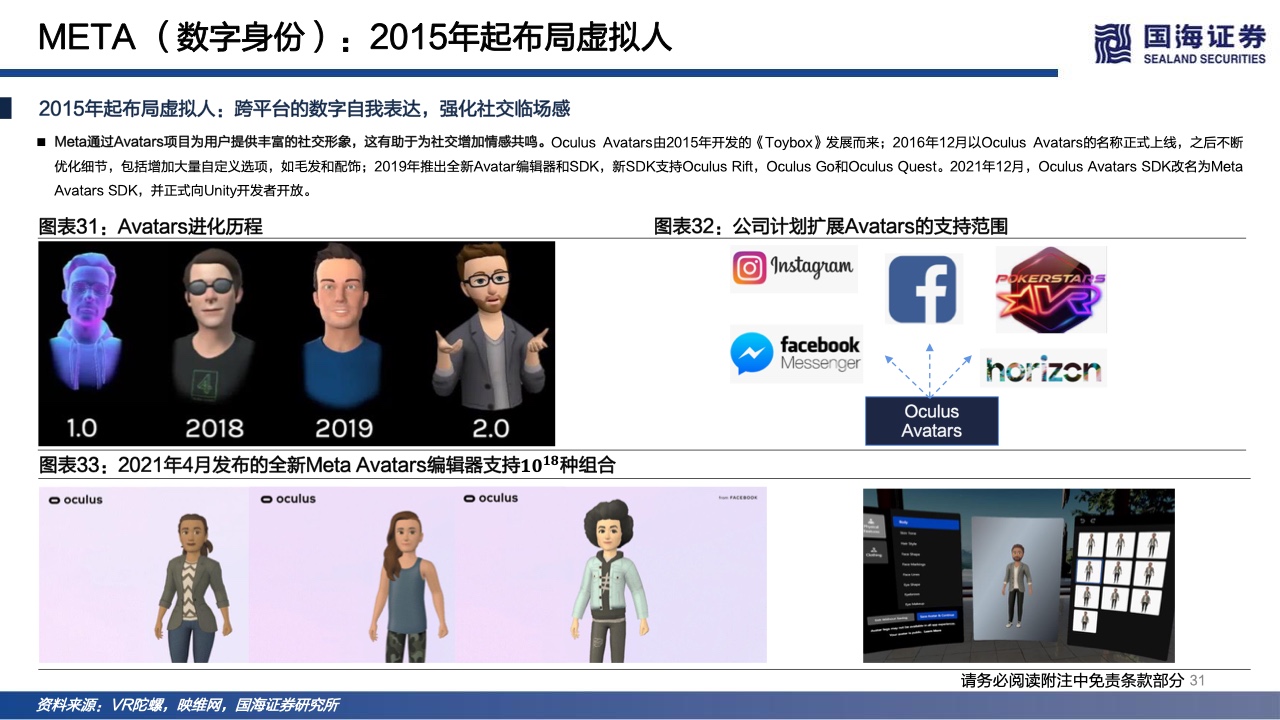The height and width of the screenshot is (720, 1280).
Task: Click oculus logo above the gray-jacket avatar
Action: pyautogui.click(x=75, y=499)
